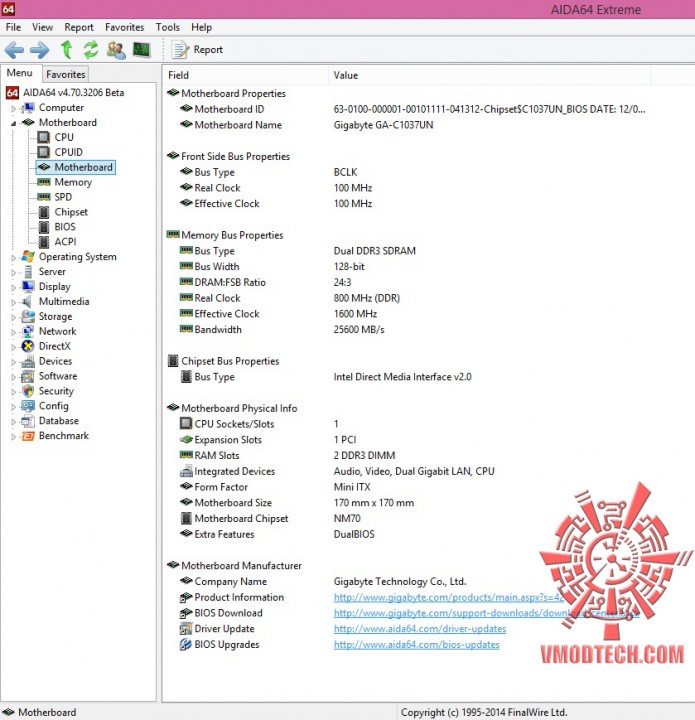
Task: Expand the Display node
Action: tap(13, 287)
